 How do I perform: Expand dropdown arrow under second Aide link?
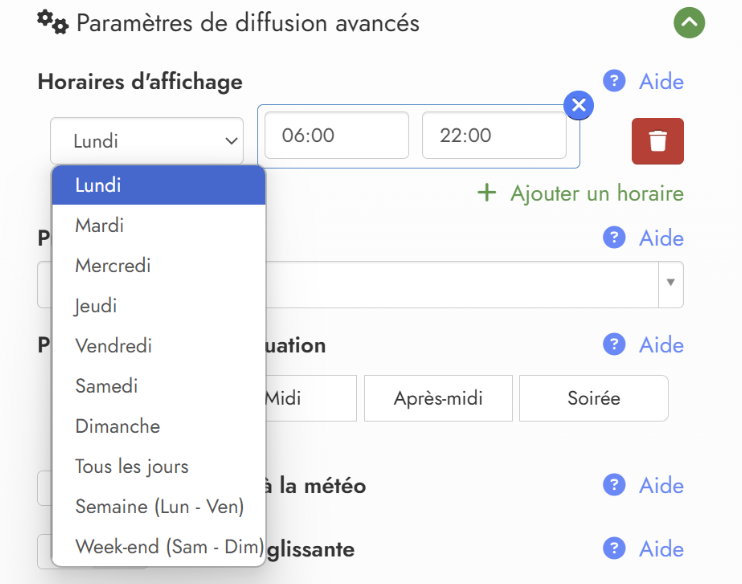coord(670,284)
